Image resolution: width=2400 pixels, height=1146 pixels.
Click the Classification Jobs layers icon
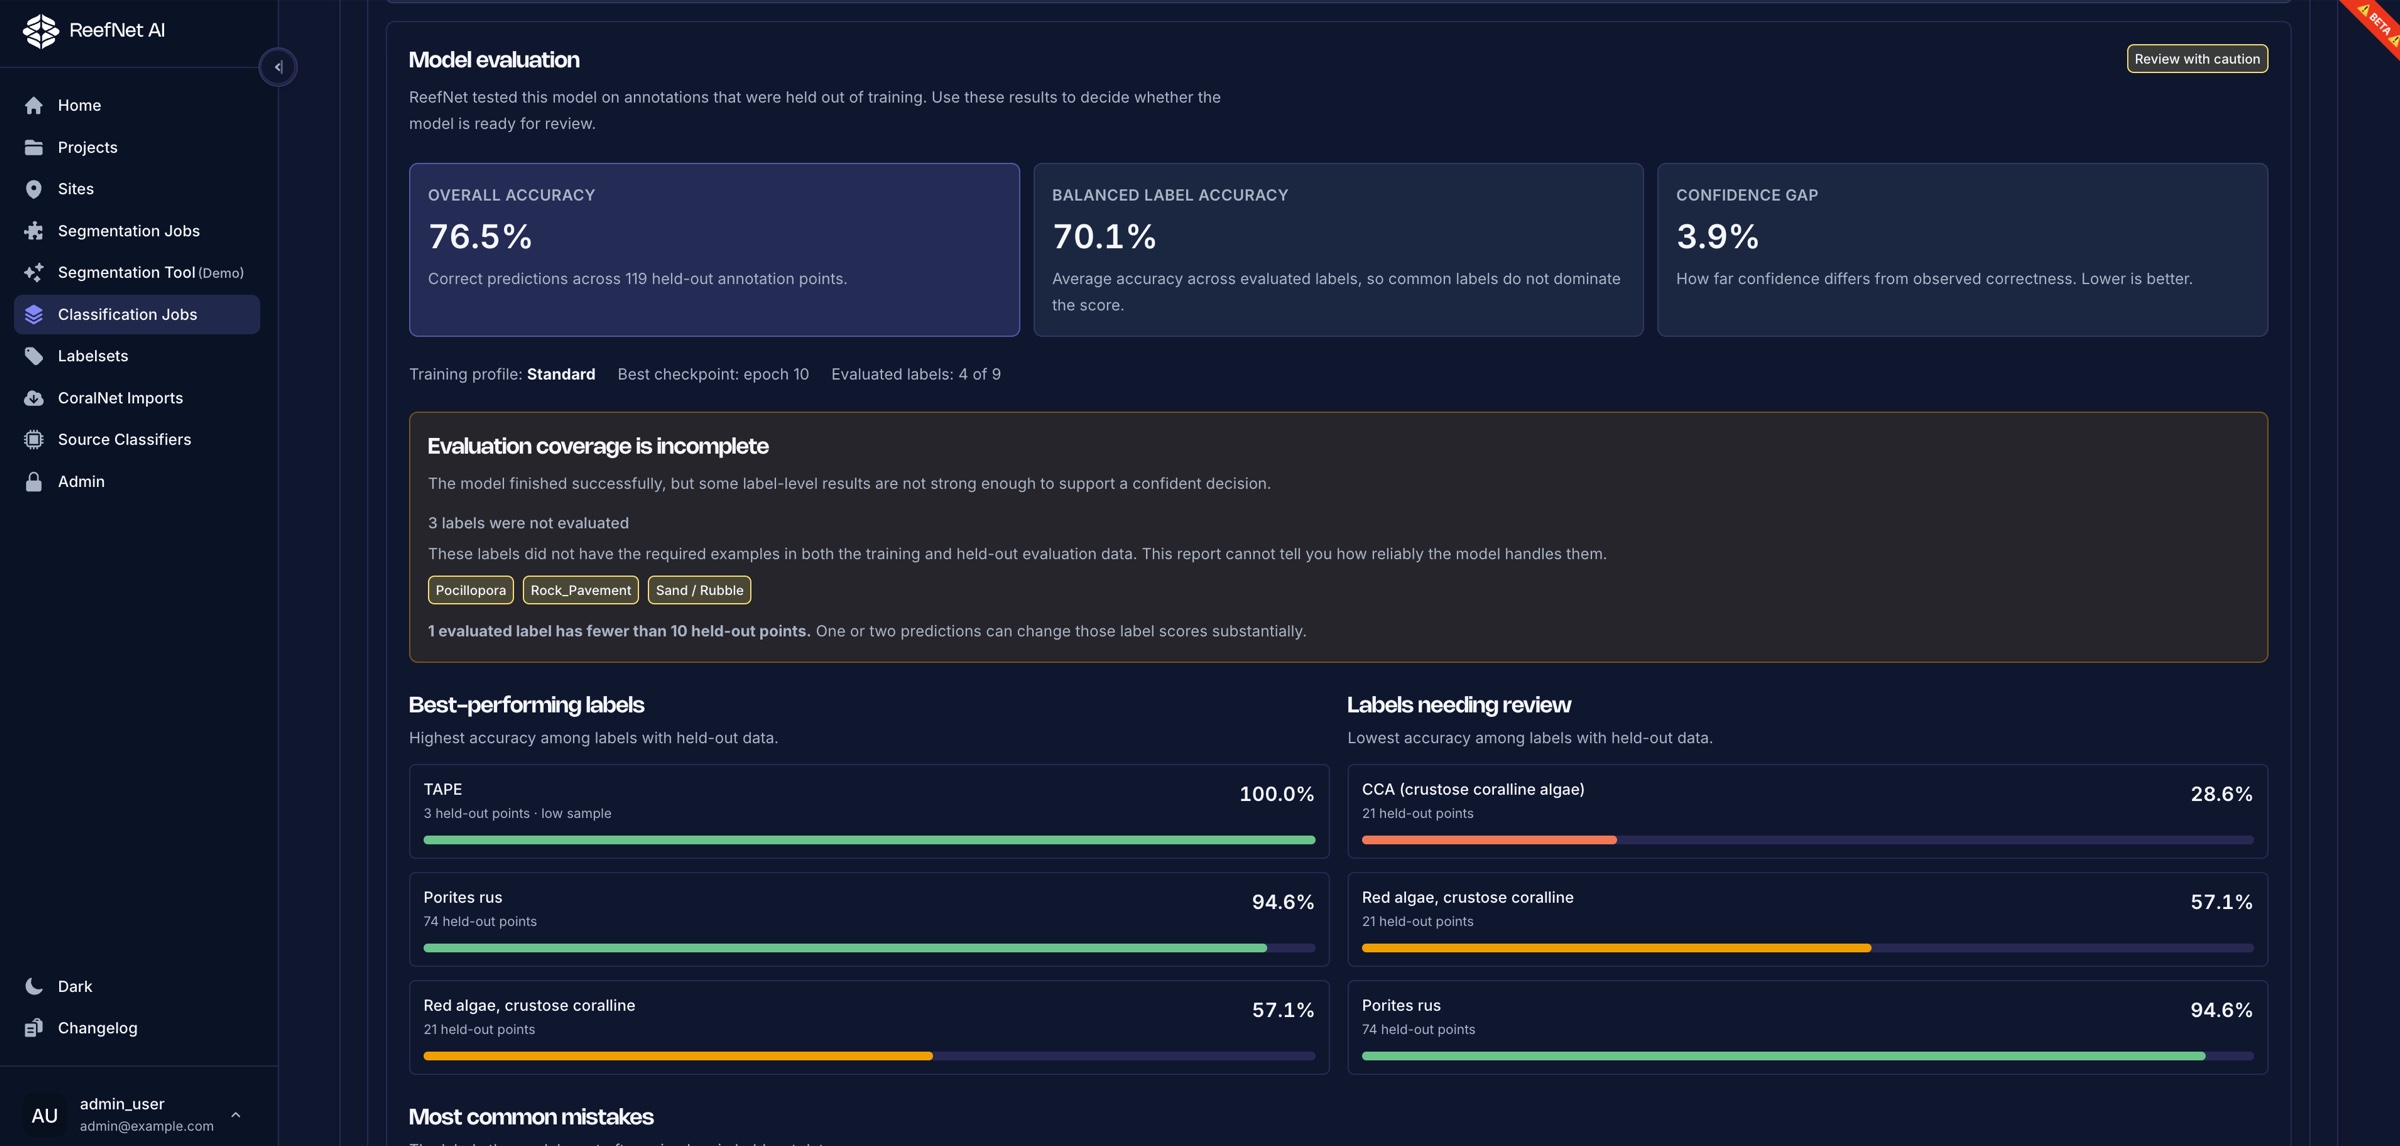34,314
